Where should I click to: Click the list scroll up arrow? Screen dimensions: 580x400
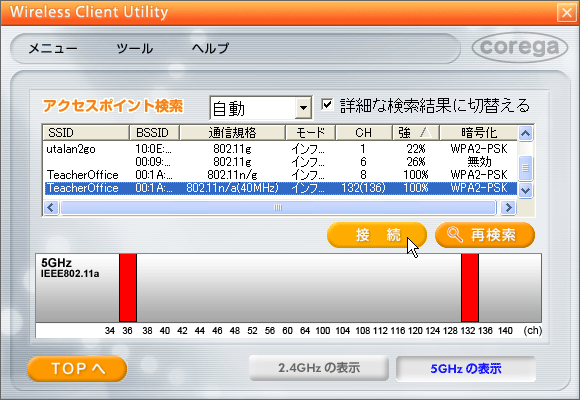coord(526,133)
